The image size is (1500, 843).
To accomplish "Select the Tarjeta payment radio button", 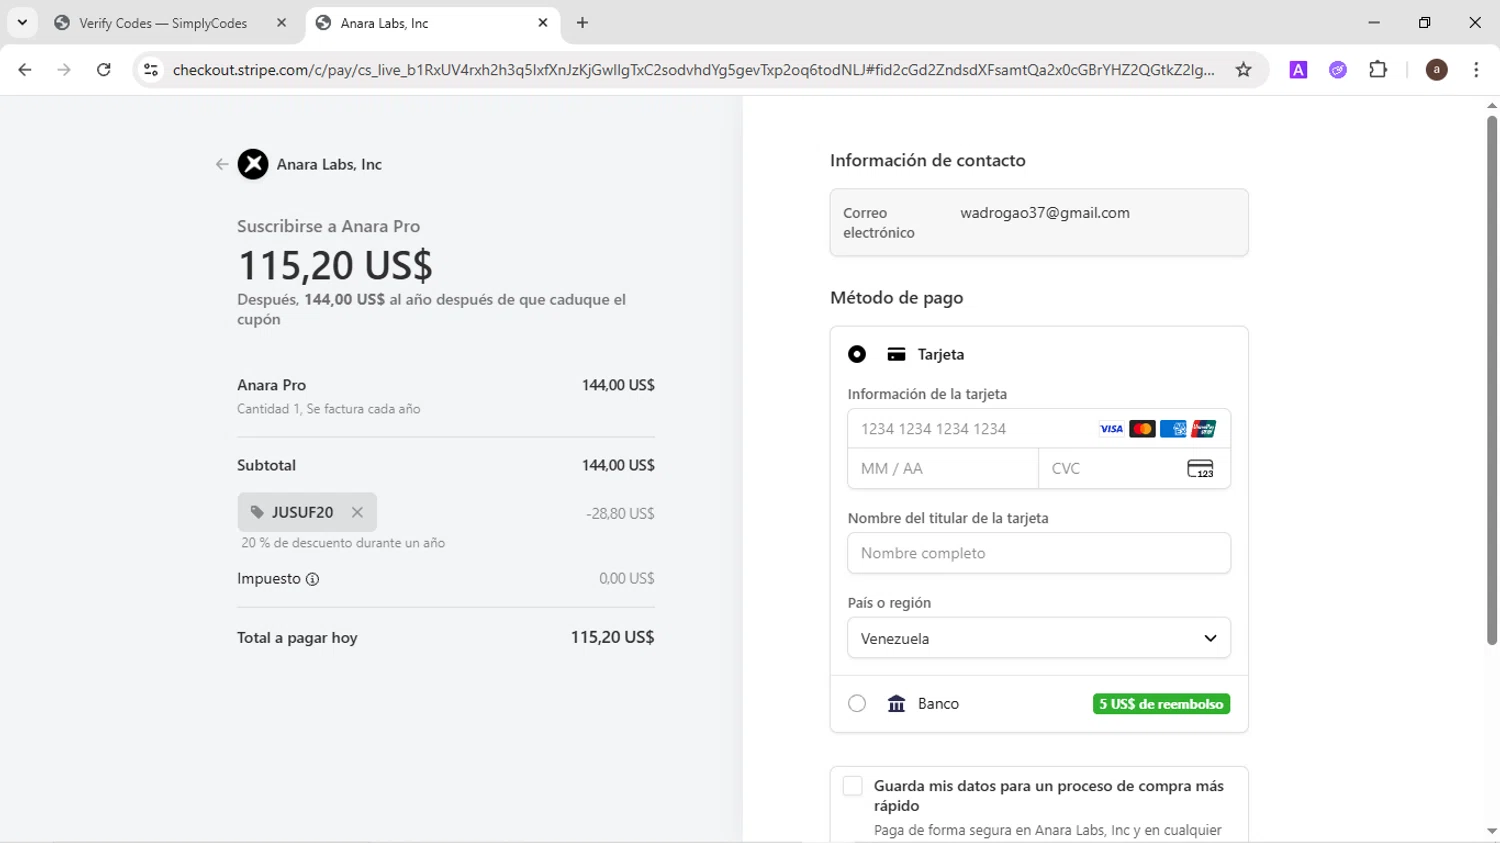I will [857, 354].
